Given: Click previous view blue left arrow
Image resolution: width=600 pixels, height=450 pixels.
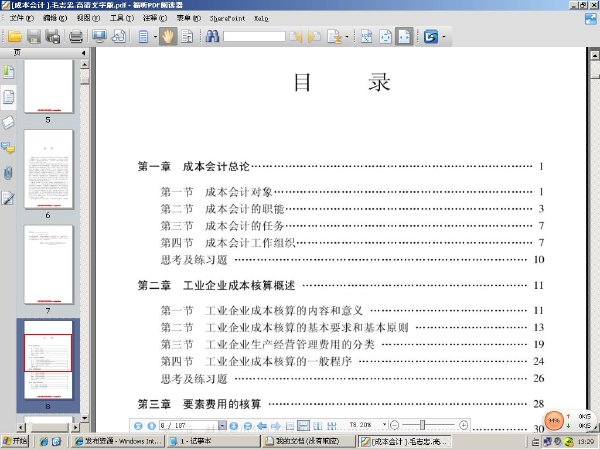Looking at the screenshot, I should (262, 426).
